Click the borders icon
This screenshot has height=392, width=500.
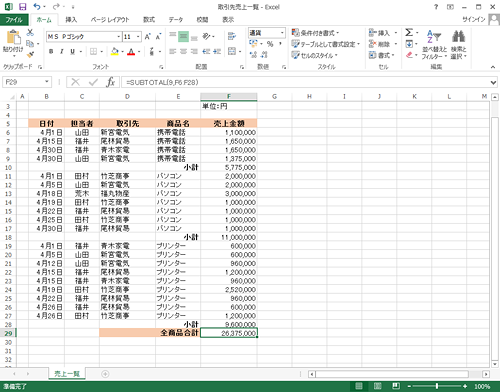pyautogui.click(x=93, y=51)
